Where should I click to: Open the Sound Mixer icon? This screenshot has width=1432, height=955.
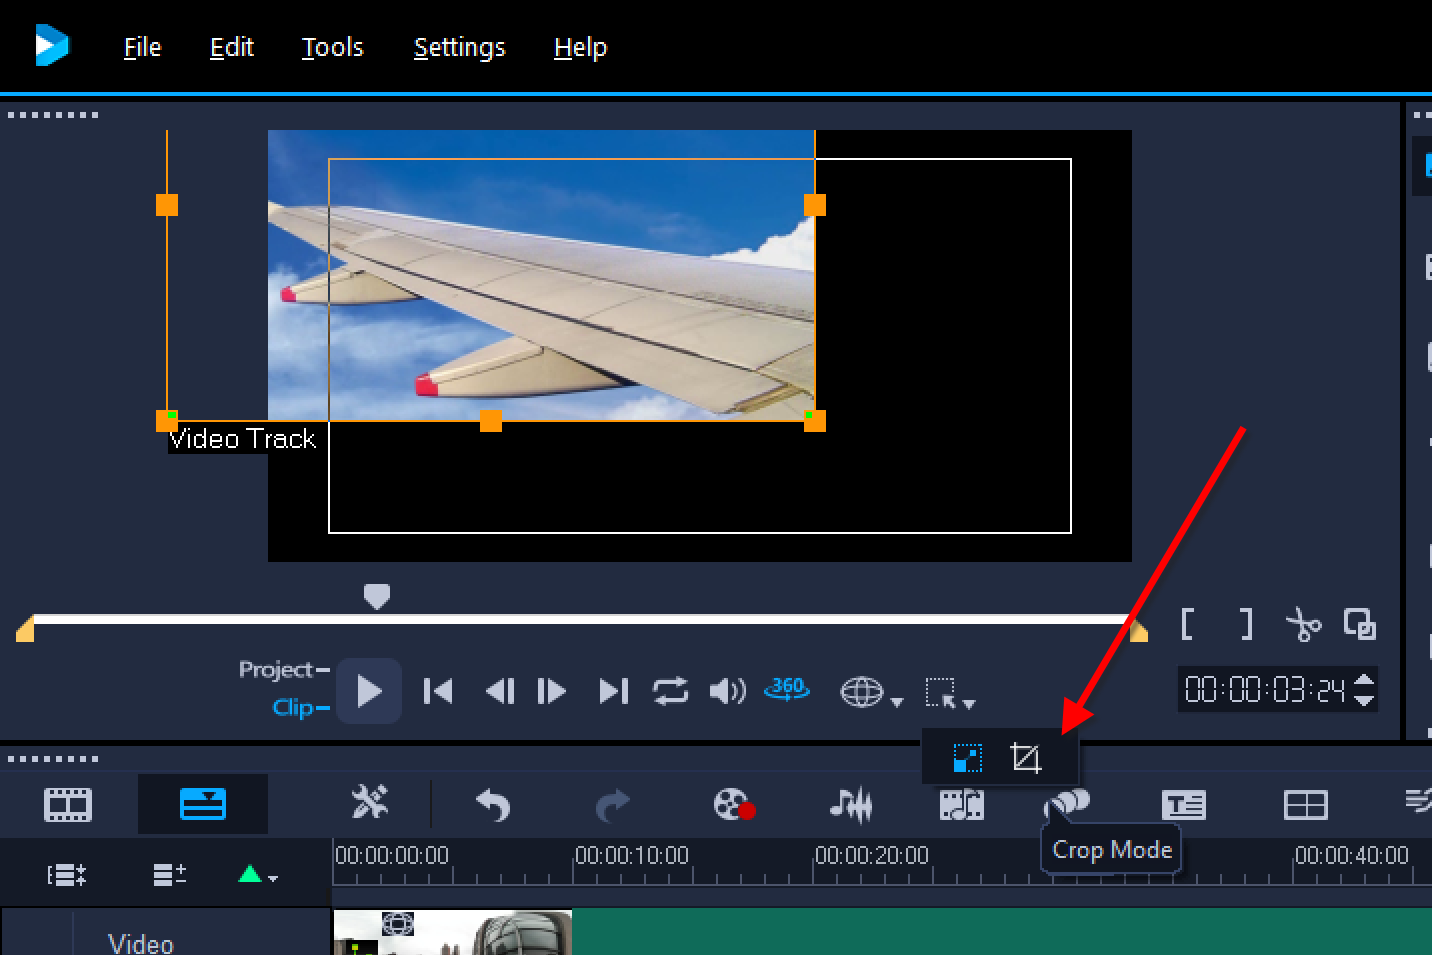pos(851,804)
